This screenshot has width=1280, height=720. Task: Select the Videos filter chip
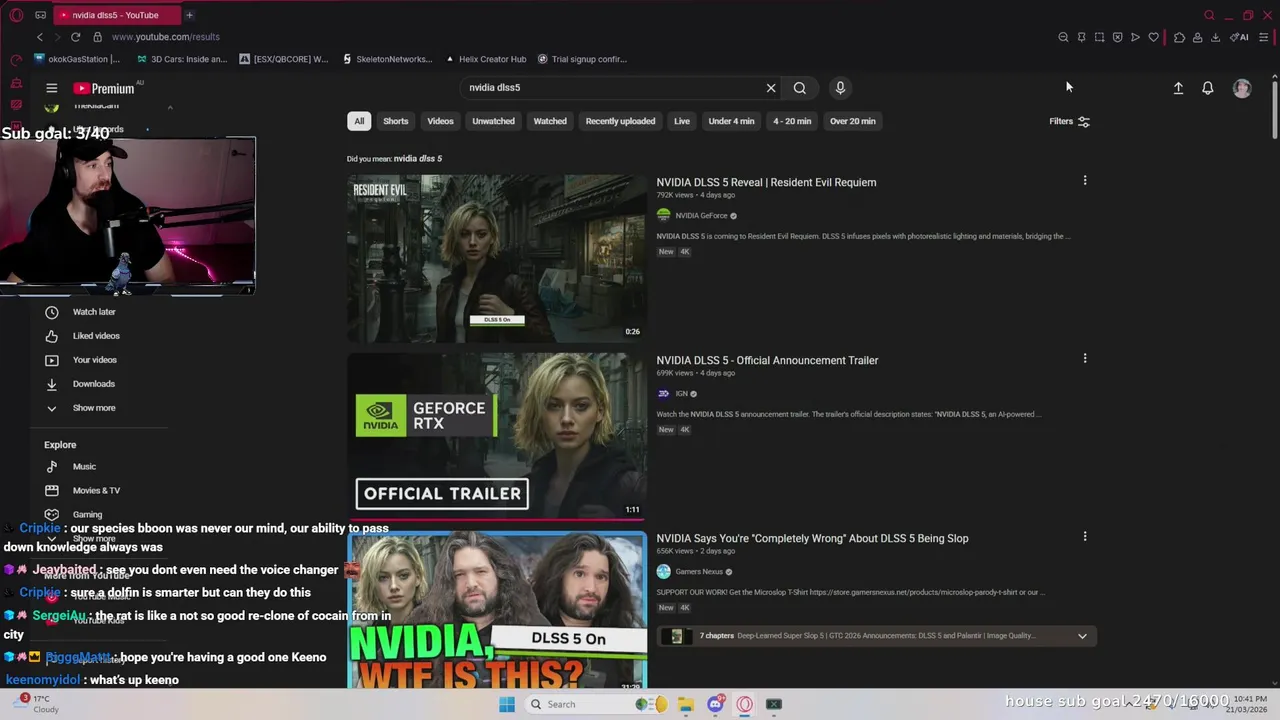pos(440,121)
